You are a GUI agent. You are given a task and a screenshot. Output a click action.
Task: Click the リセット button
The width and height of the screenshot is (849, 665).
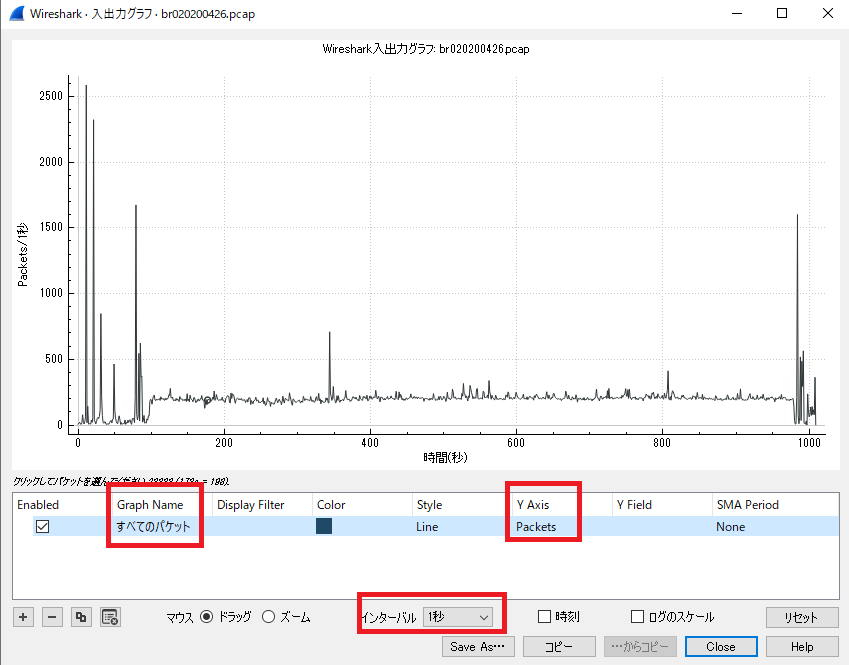(x=802, y=617)
